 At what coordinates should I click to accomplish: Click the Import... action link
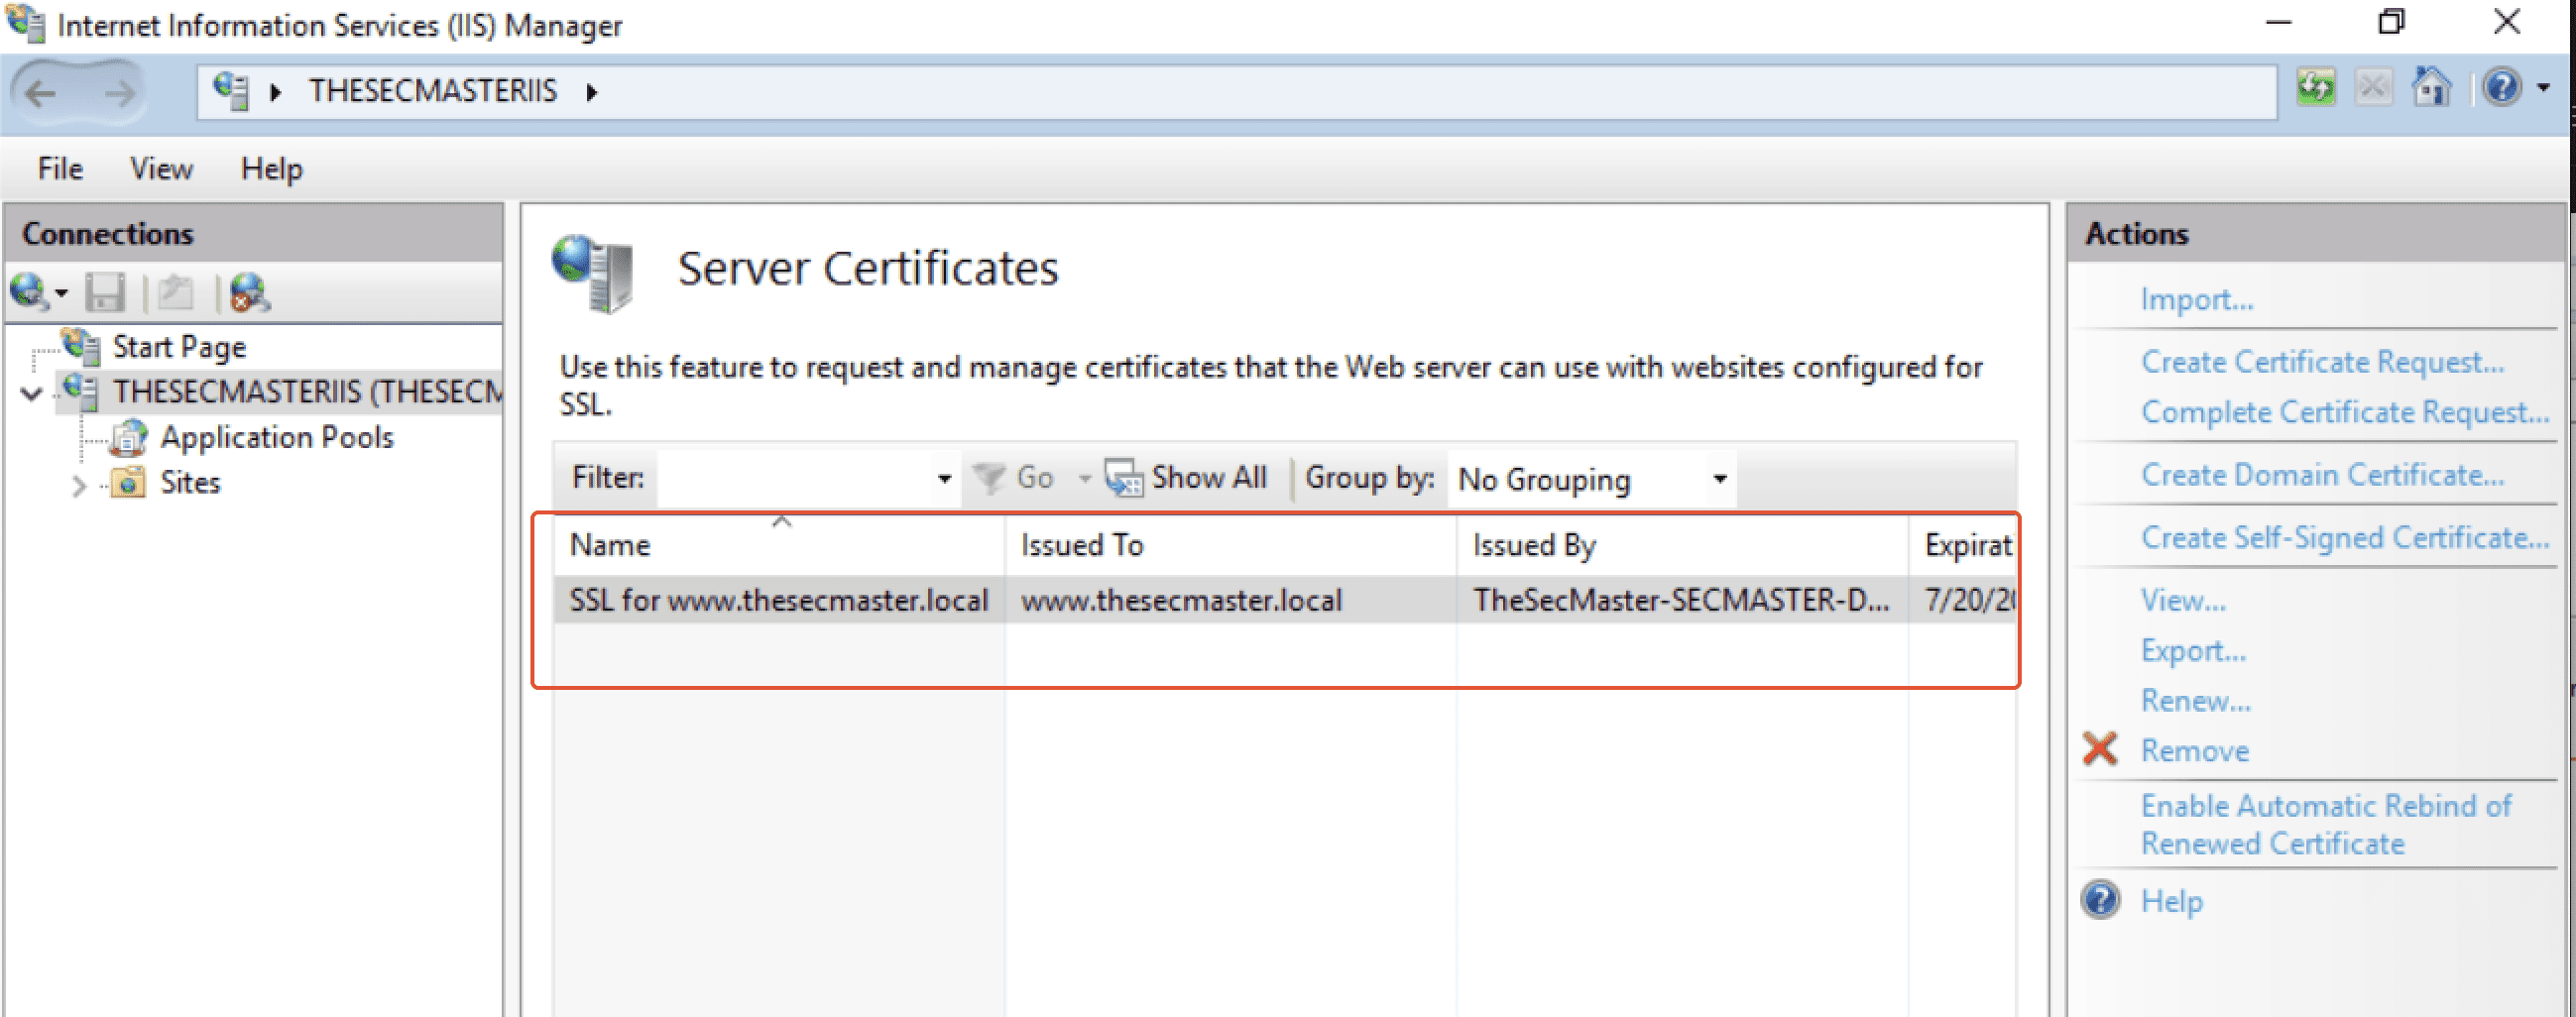point(2196,299)
